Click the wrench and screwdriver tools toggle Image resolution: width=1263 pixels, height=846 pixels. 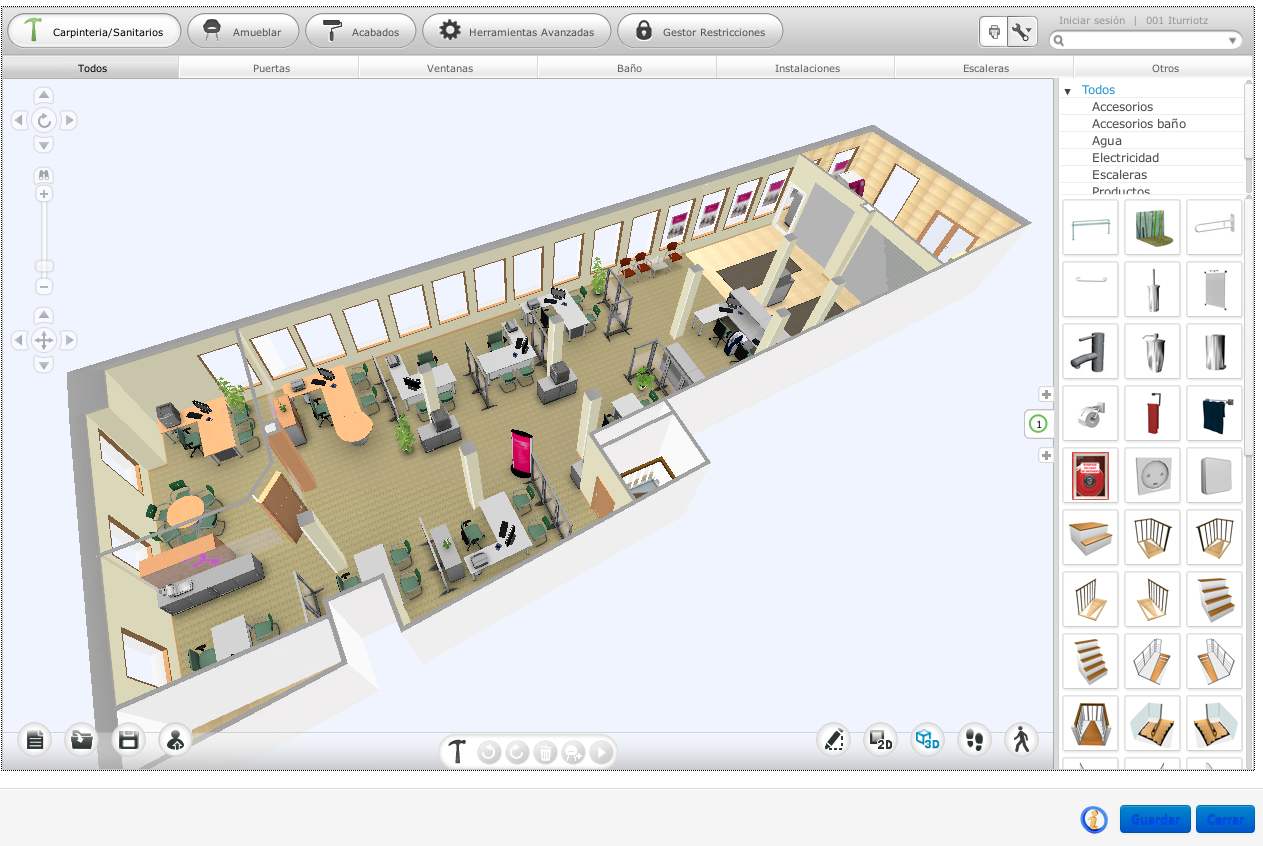[x=1021, y=32]
